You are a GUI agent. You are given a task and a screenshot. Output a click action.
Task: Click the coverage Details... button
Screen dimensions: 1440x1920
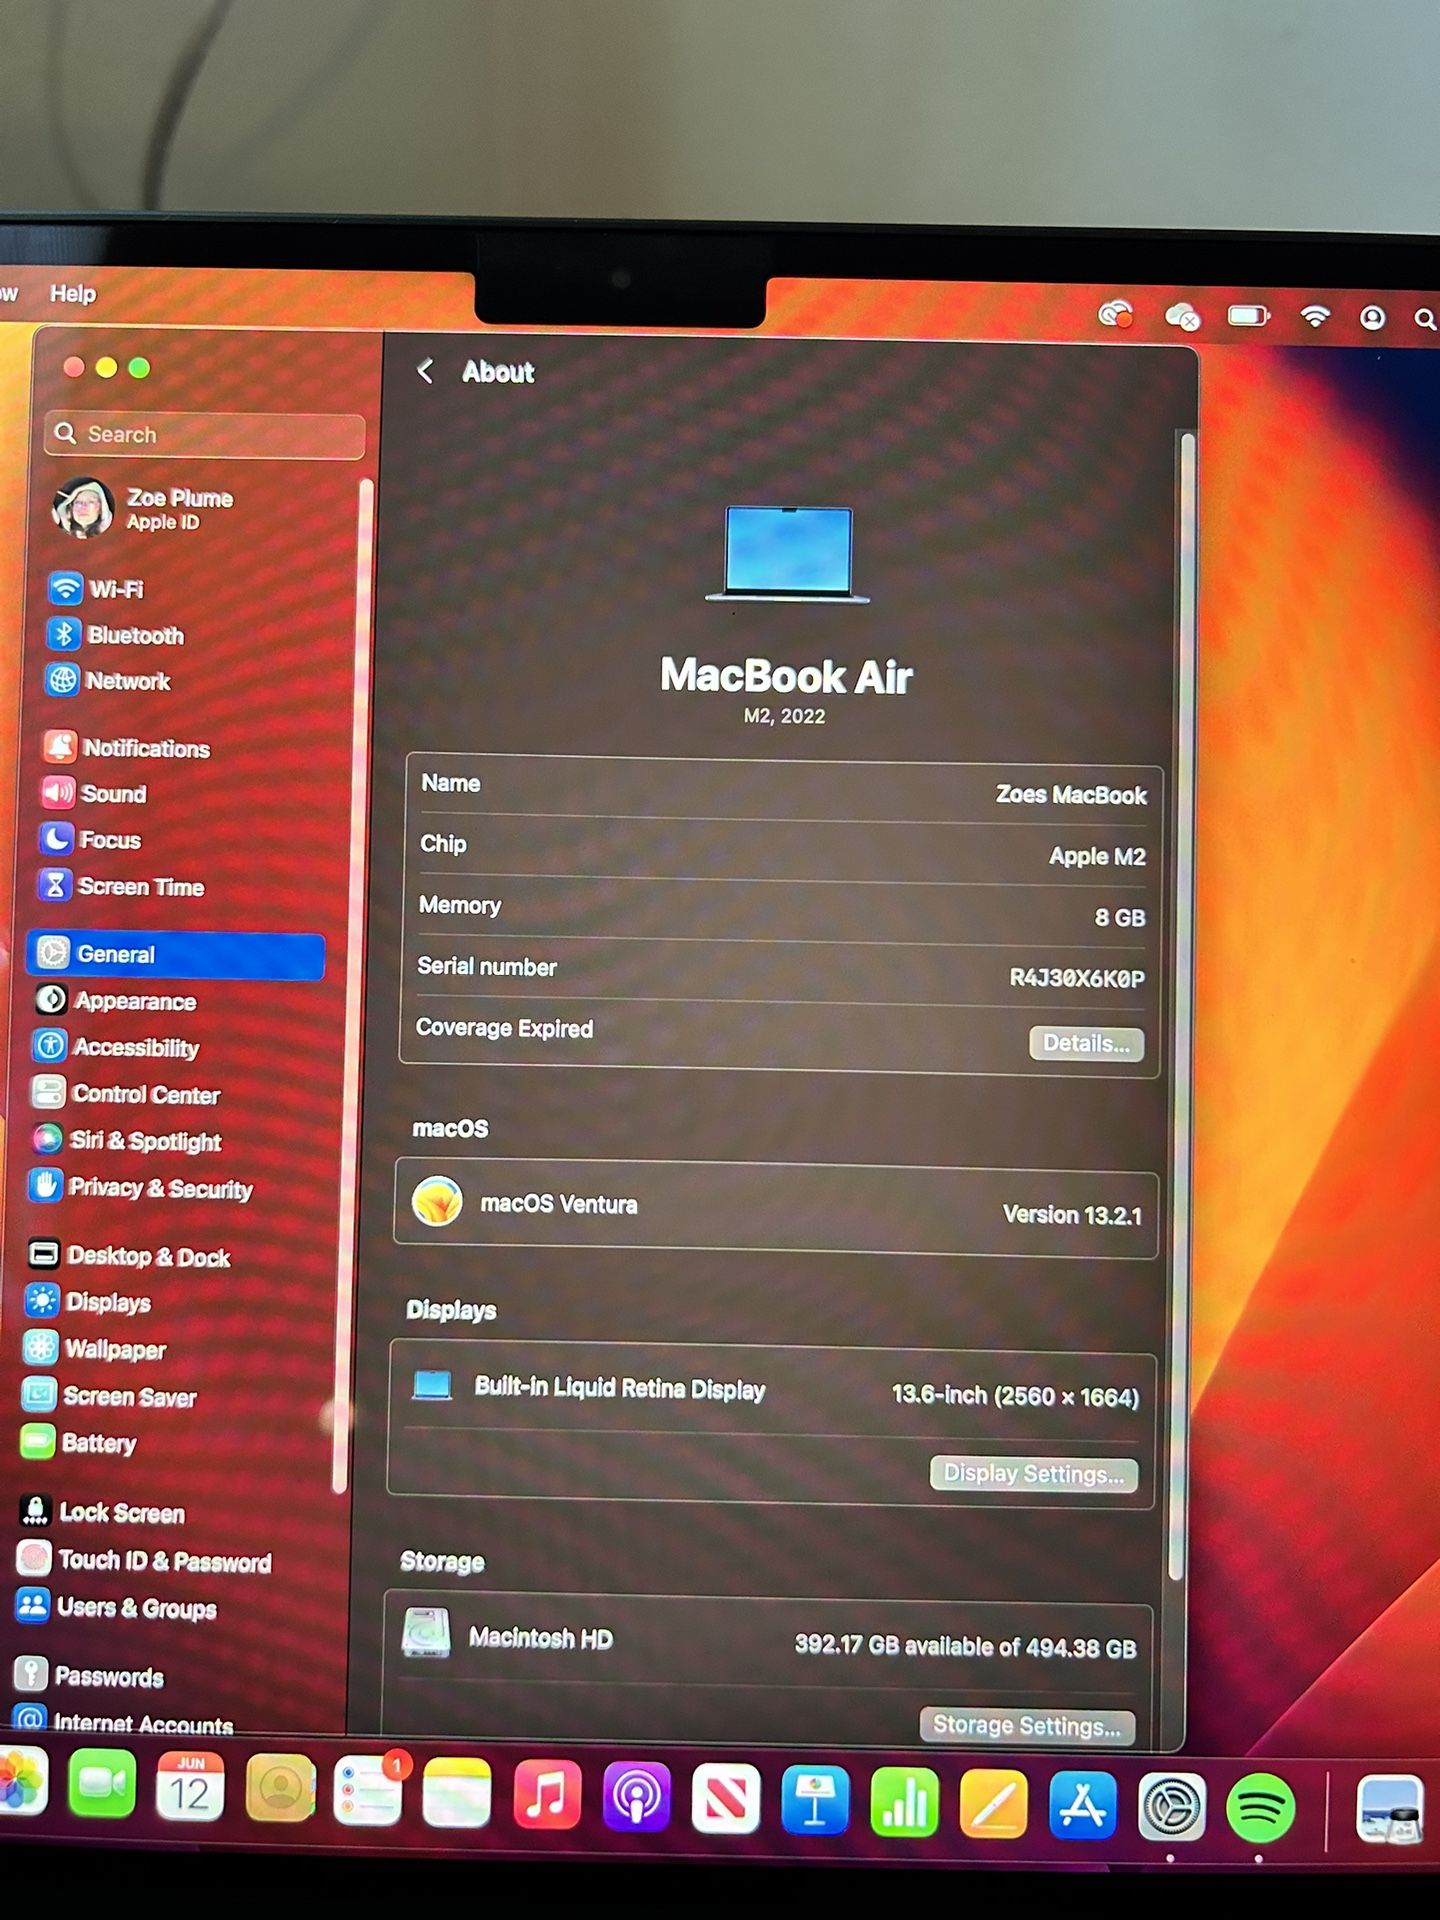pos(1086,1043)
